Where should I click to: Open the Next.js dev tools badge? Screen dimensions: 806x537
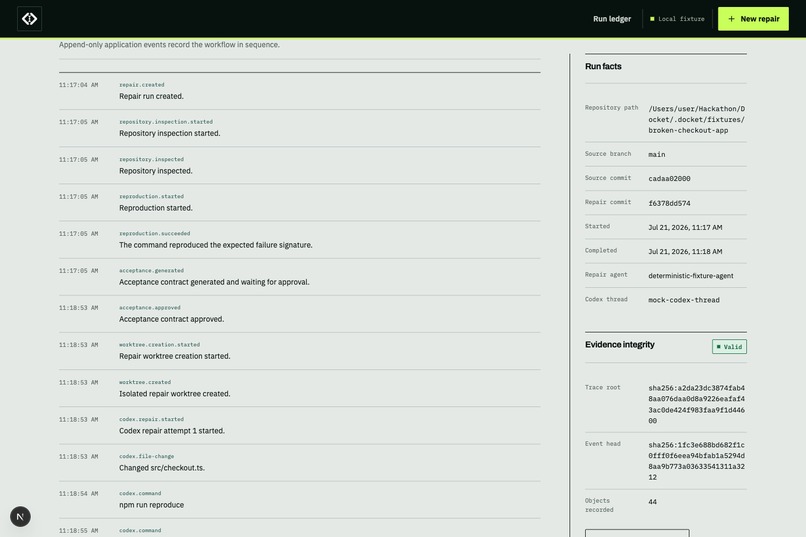point(20,516)
